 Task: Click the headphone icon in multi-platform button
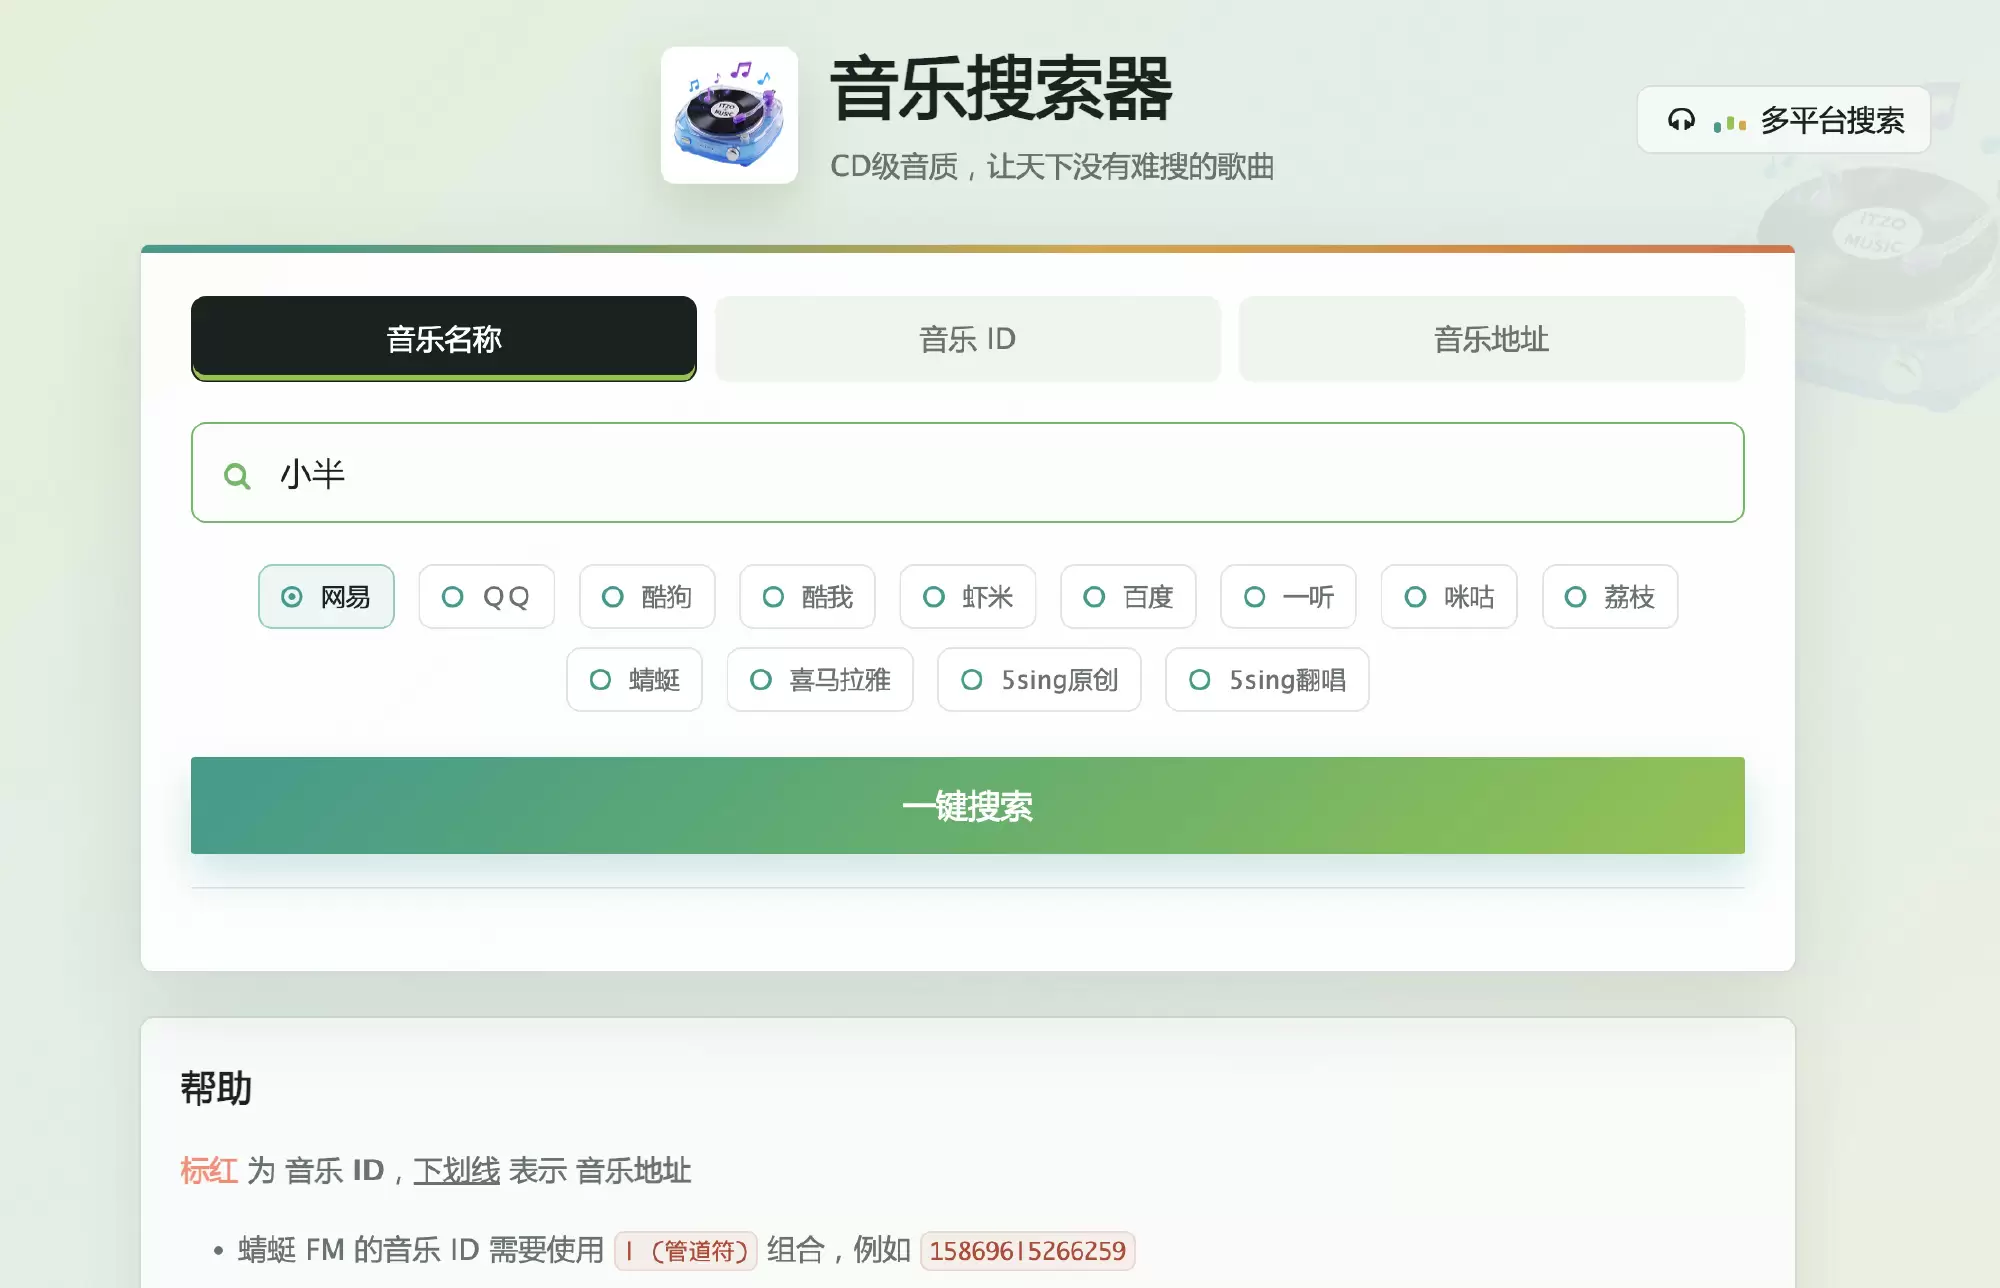coord(1681,120)
